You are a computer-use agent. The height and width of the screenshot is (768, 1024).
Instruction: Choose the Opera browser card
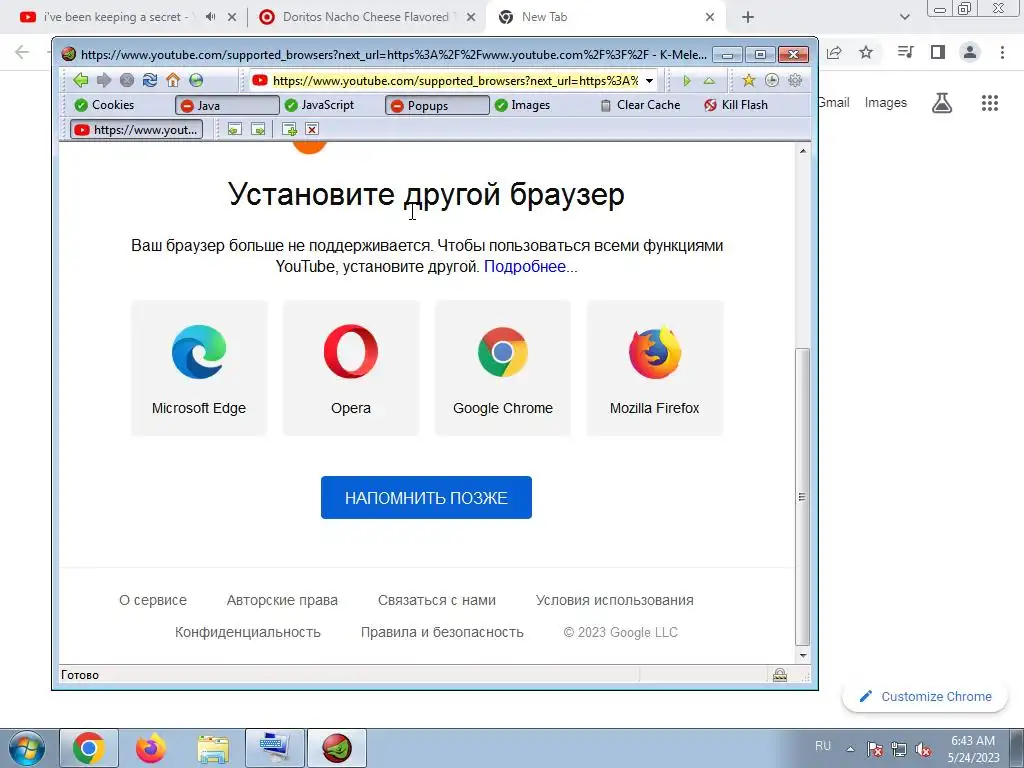point(351,368)
